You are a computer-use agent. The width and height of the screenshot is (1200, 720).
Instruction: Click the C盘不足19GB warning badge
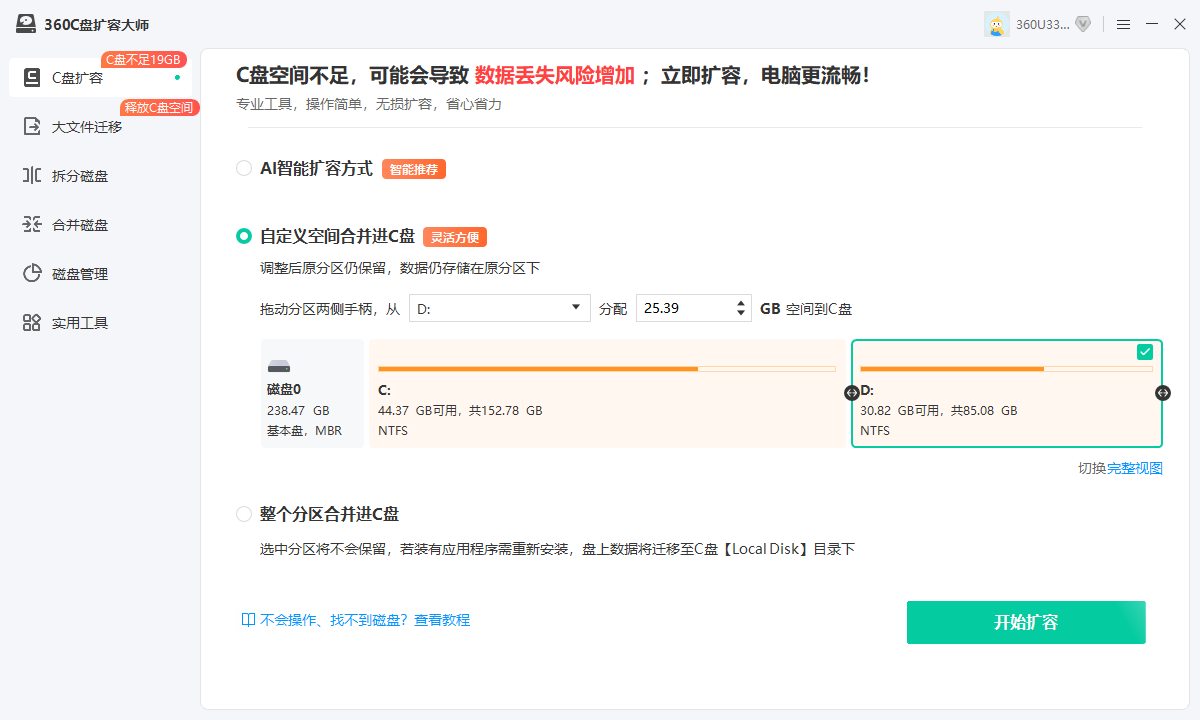point(145,59)
